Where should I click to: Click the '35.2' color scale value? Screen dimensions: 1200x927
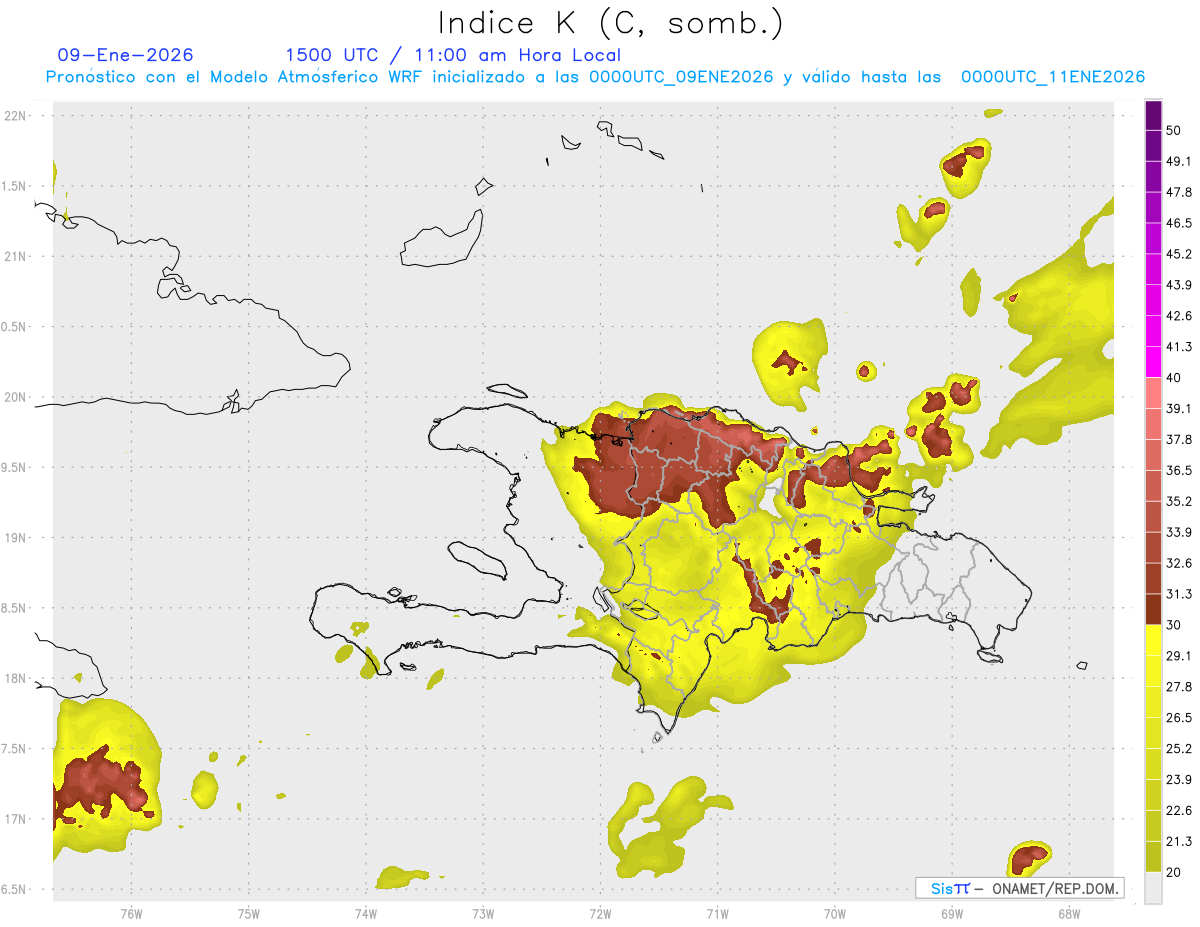tap(1179, 501)
